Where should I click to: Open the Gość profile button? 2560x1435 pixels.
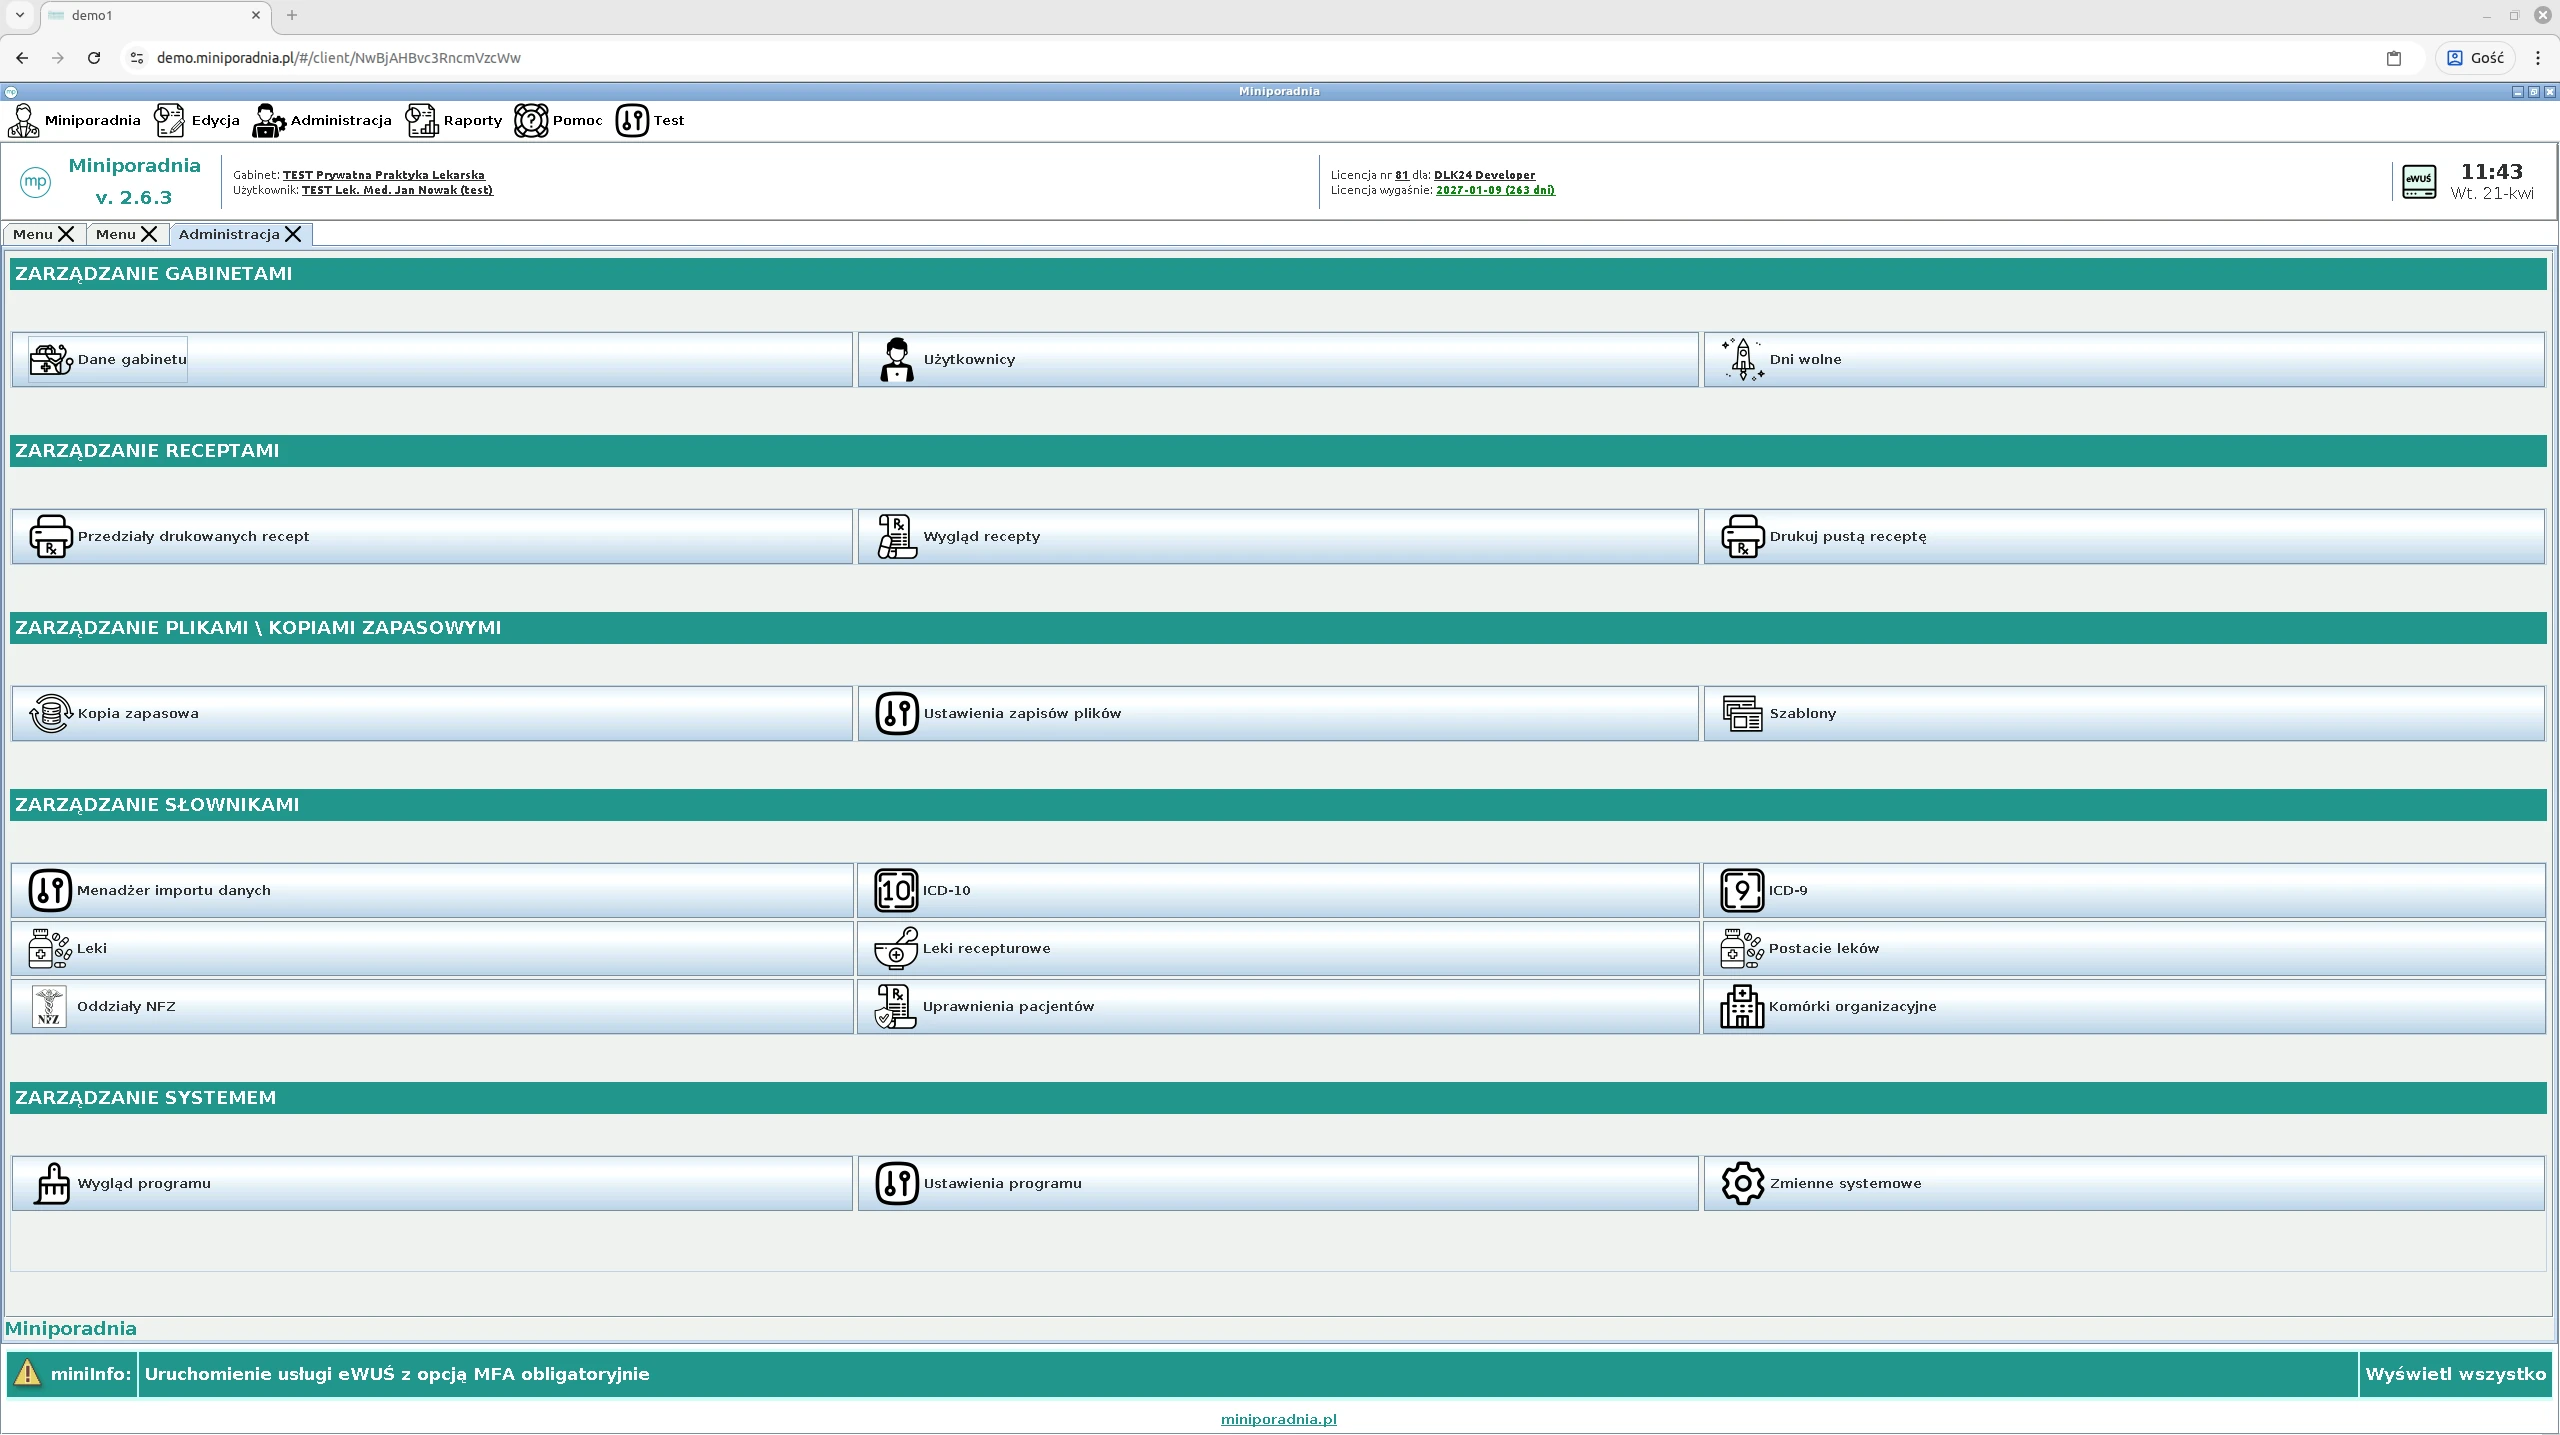pyautogui.click(x=2476, y=58)
